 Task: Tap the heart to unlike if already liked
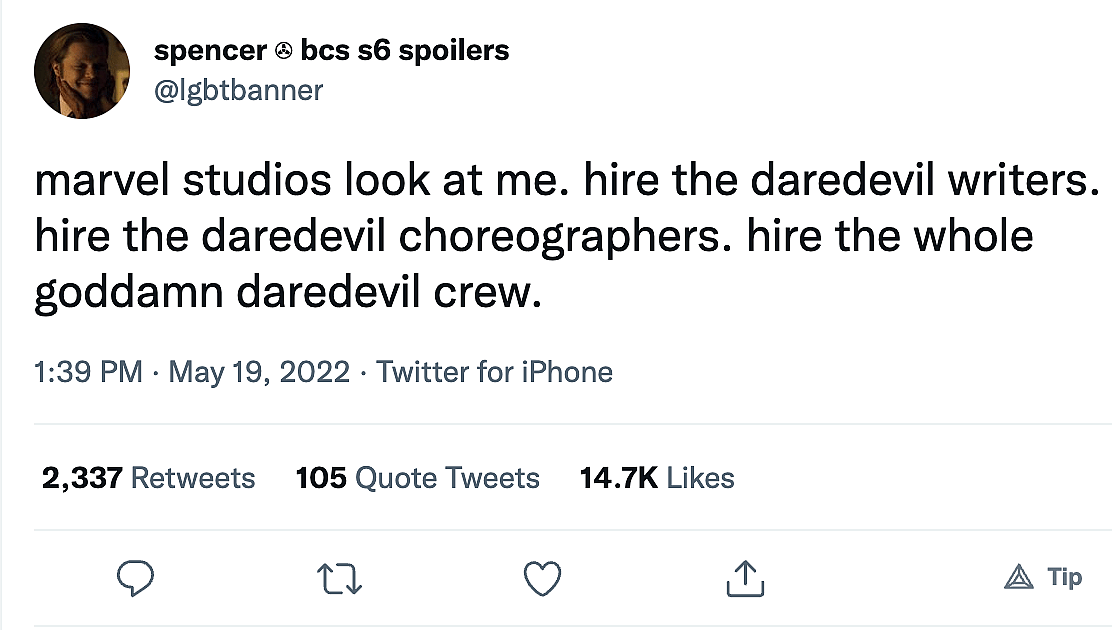542,578
